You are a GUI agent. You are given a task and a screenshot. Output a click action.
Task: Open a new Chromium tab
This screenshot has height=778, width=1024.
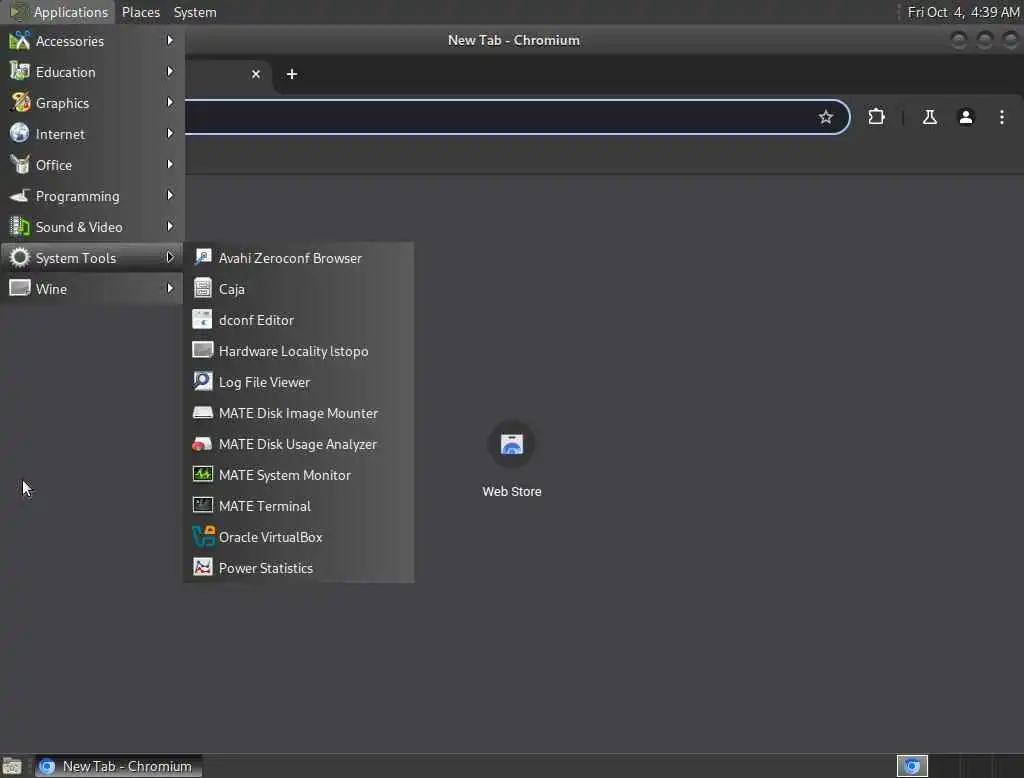[x=292, y=74]
